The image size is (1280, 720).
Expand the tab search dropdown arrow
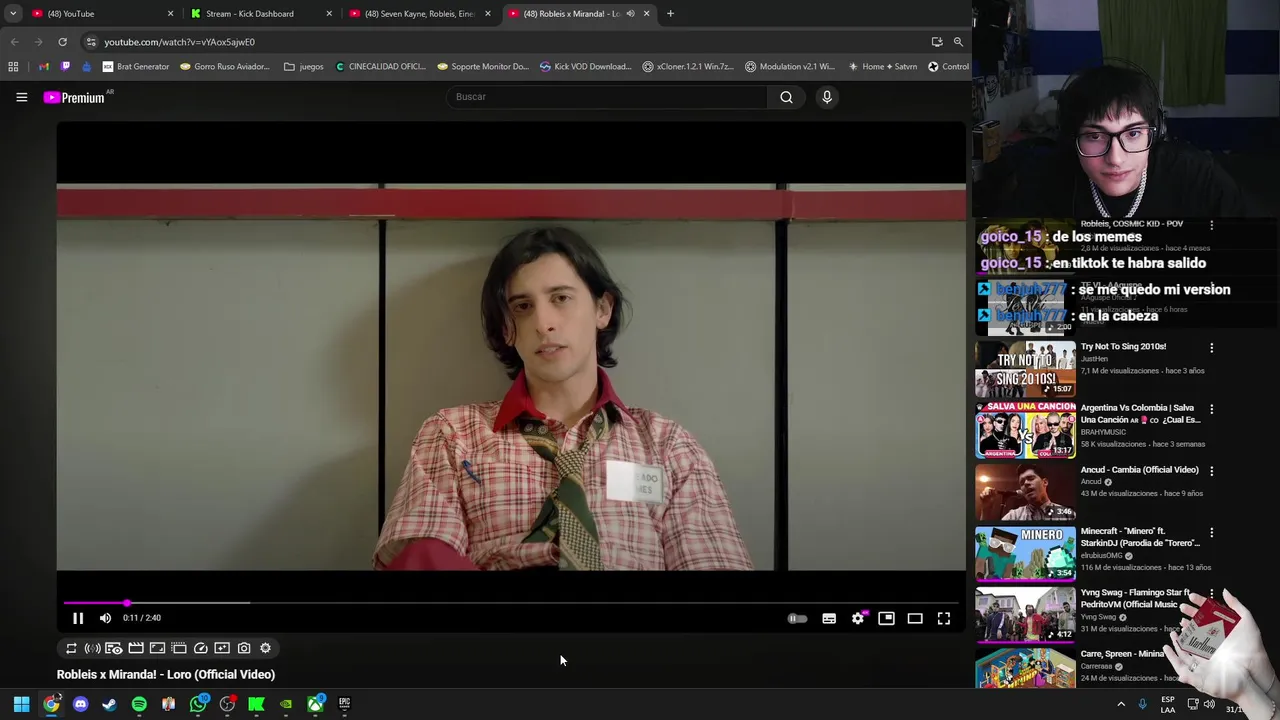pos(13,14)
